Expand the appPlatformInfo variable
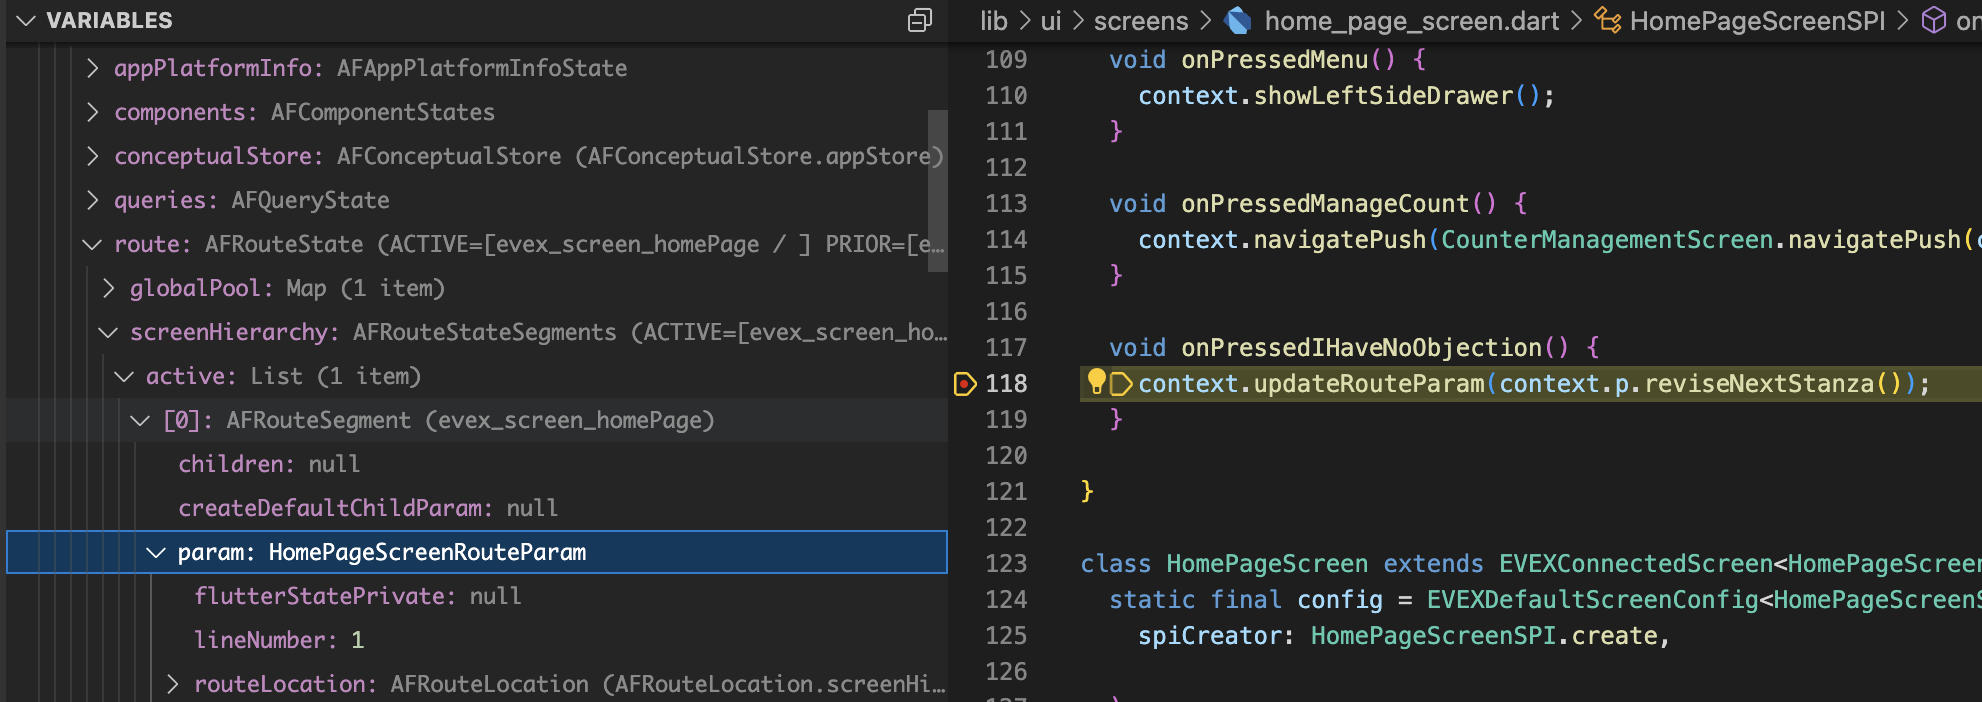 [93, 68]
